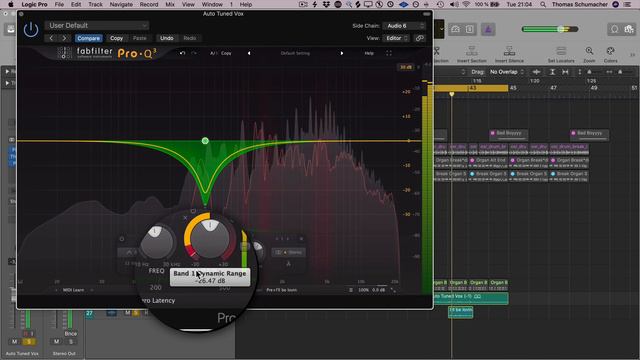Click the Zoom toolbar icon
Viewport: 640px width, 360px height.
(589, 54)
